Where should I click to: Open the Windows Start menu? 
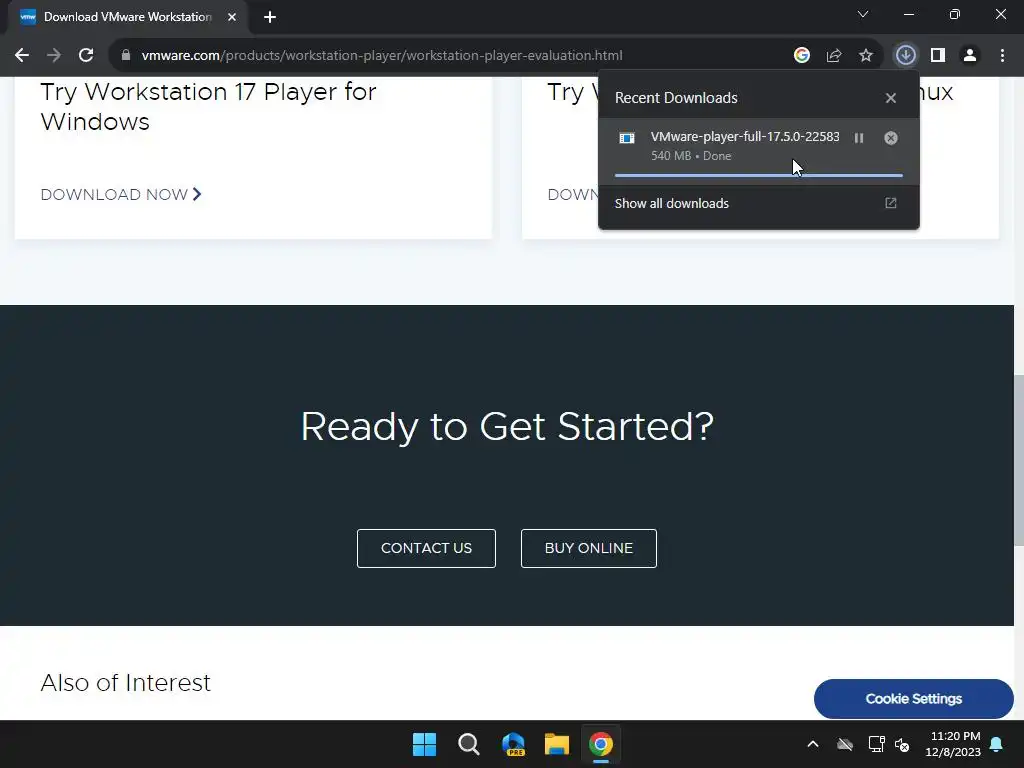(424, 744)
